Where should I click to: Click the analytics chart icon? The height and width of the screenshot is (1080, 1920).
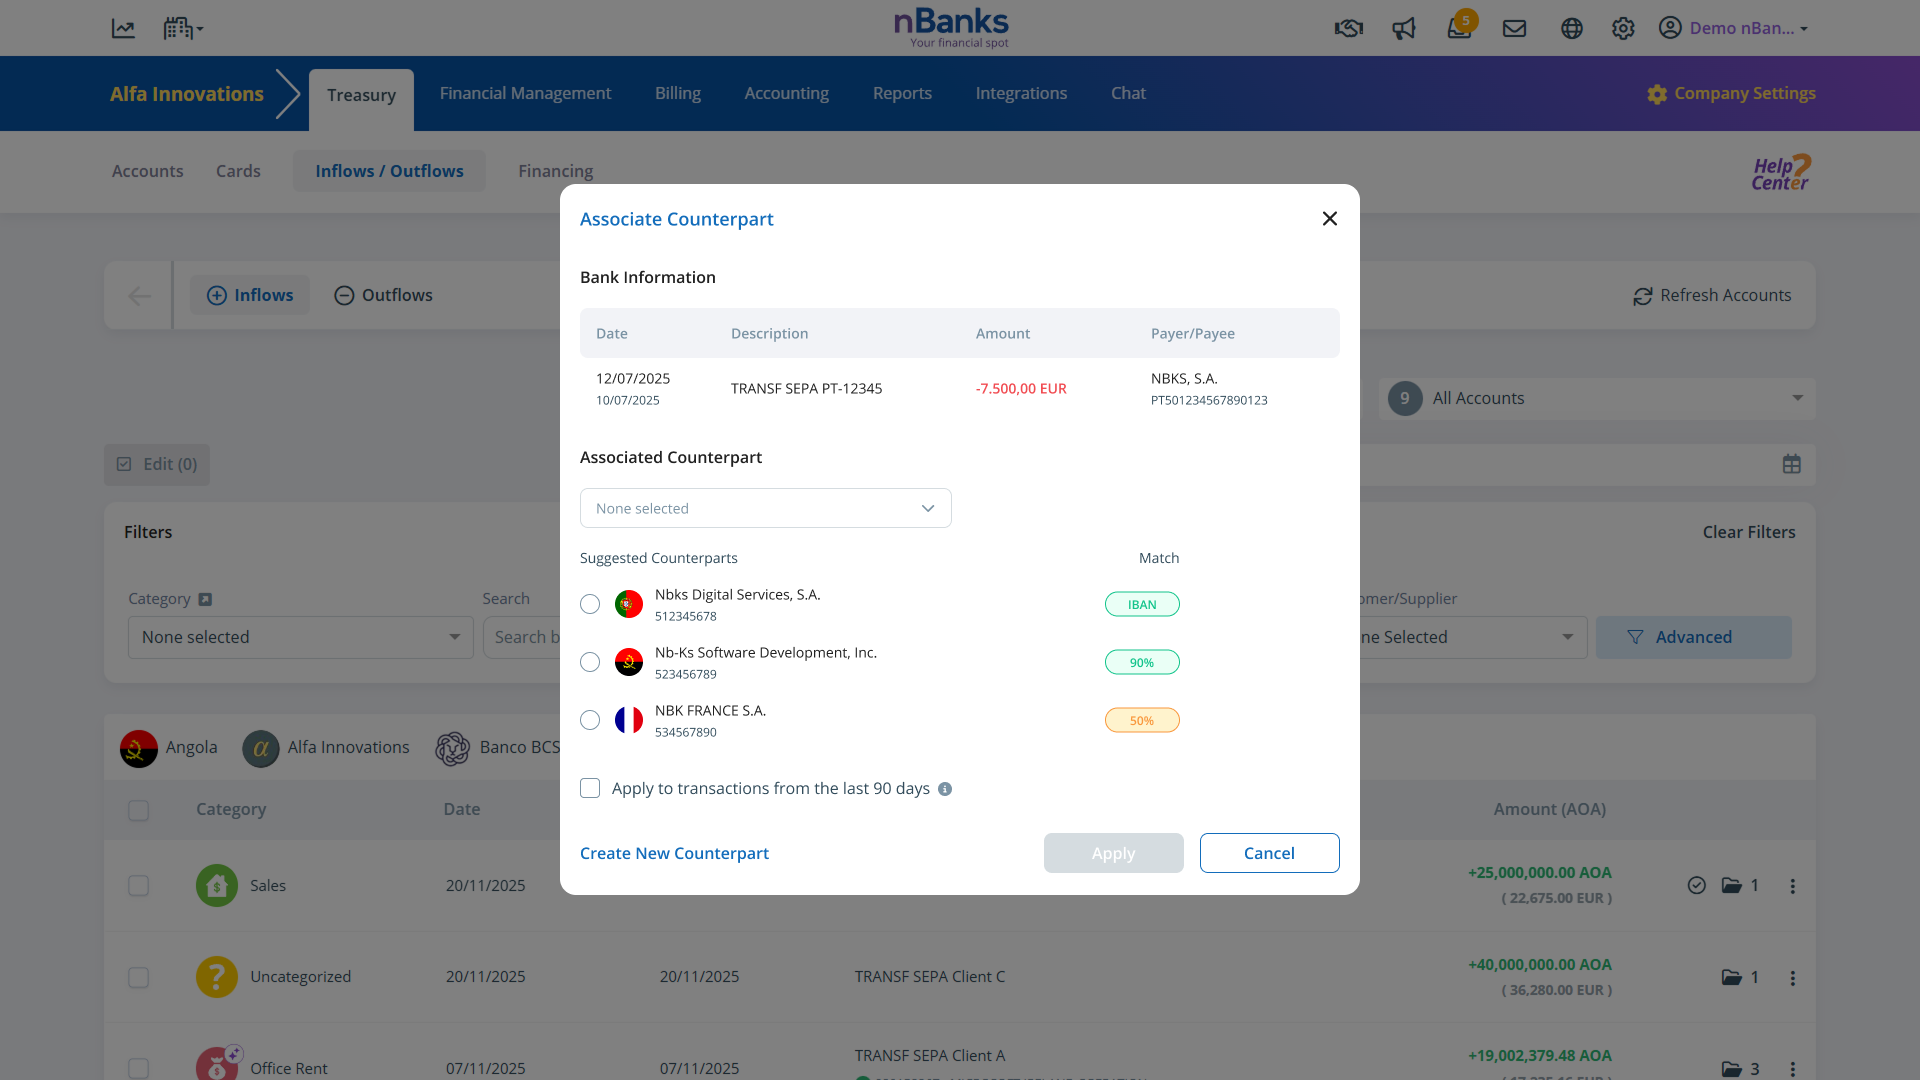123,28
